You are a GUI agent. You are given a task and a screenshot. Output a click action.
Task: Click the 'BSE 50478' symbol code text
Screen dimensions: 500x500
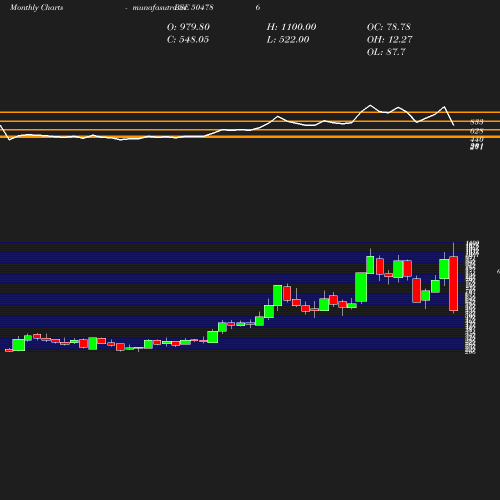[194, 7]
